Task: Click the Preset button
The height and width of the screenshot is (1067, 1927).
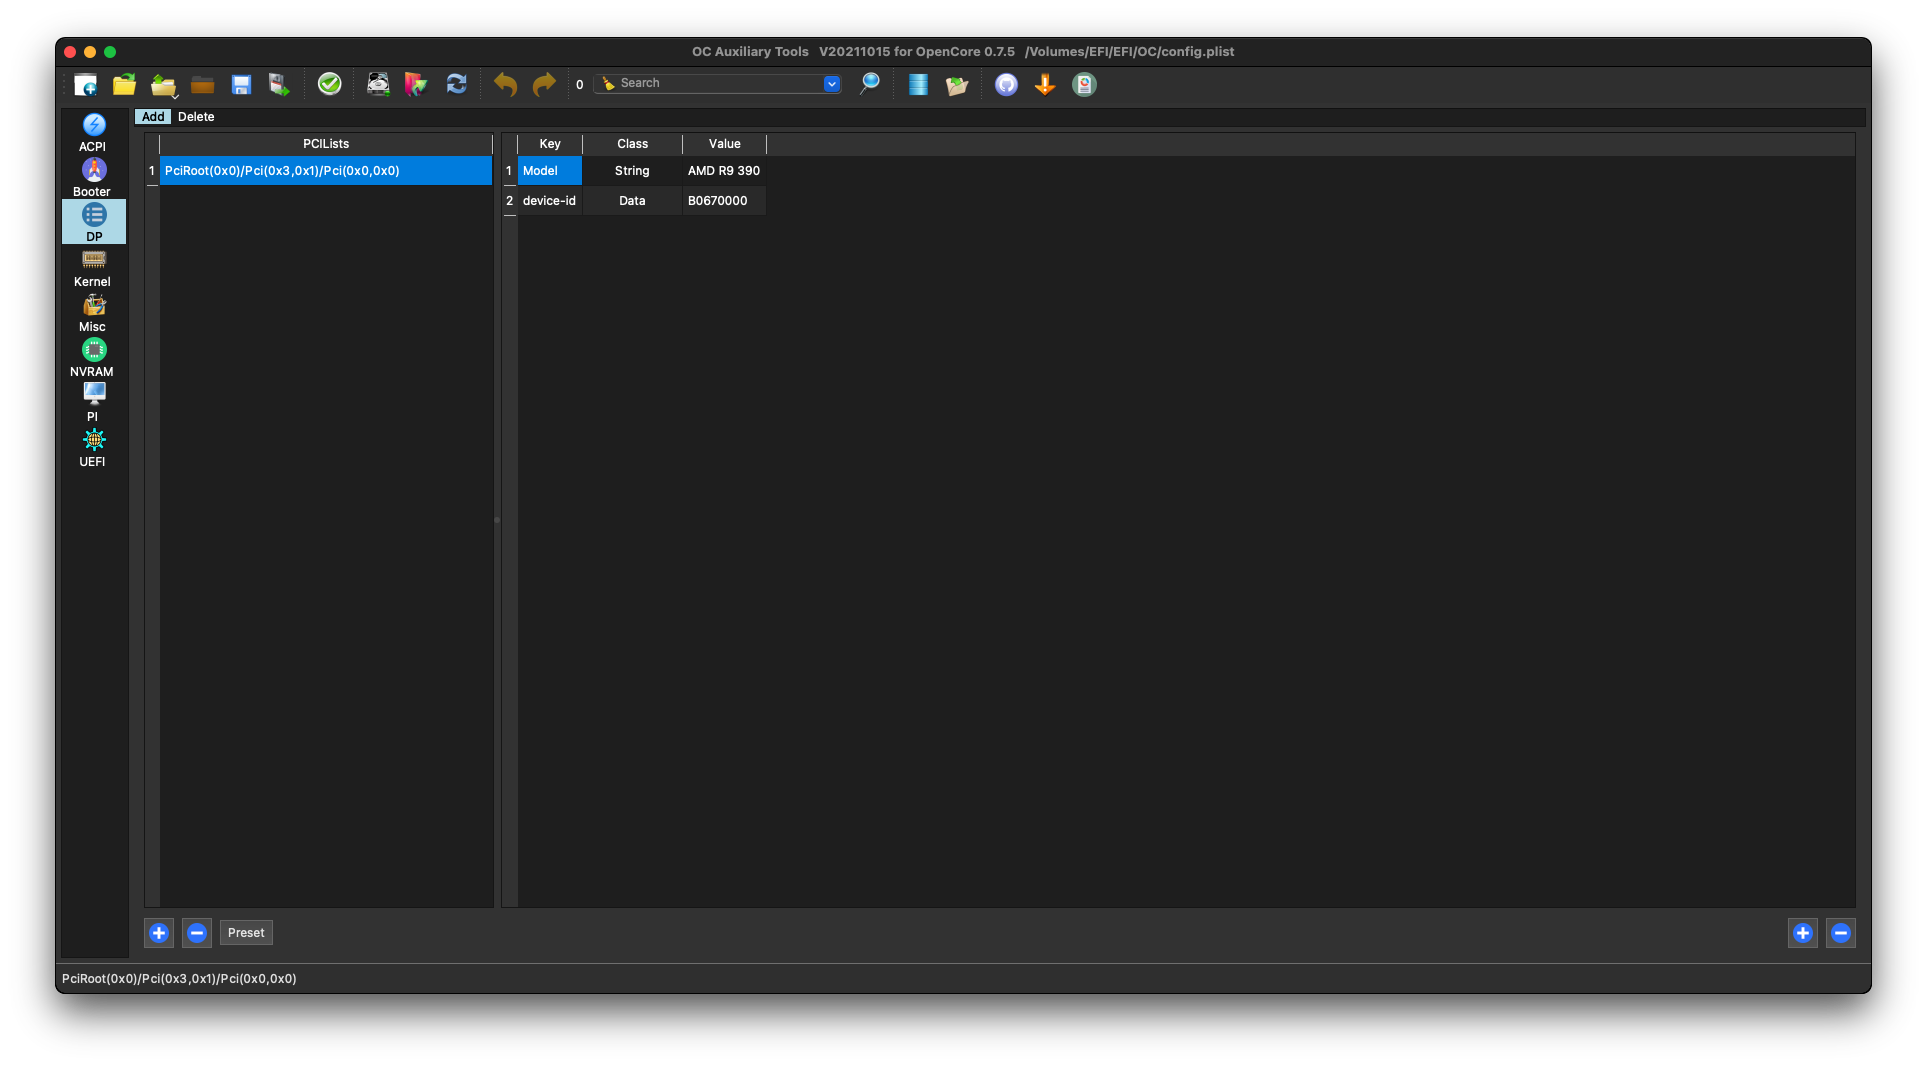Action: click(x=246, y=933)
